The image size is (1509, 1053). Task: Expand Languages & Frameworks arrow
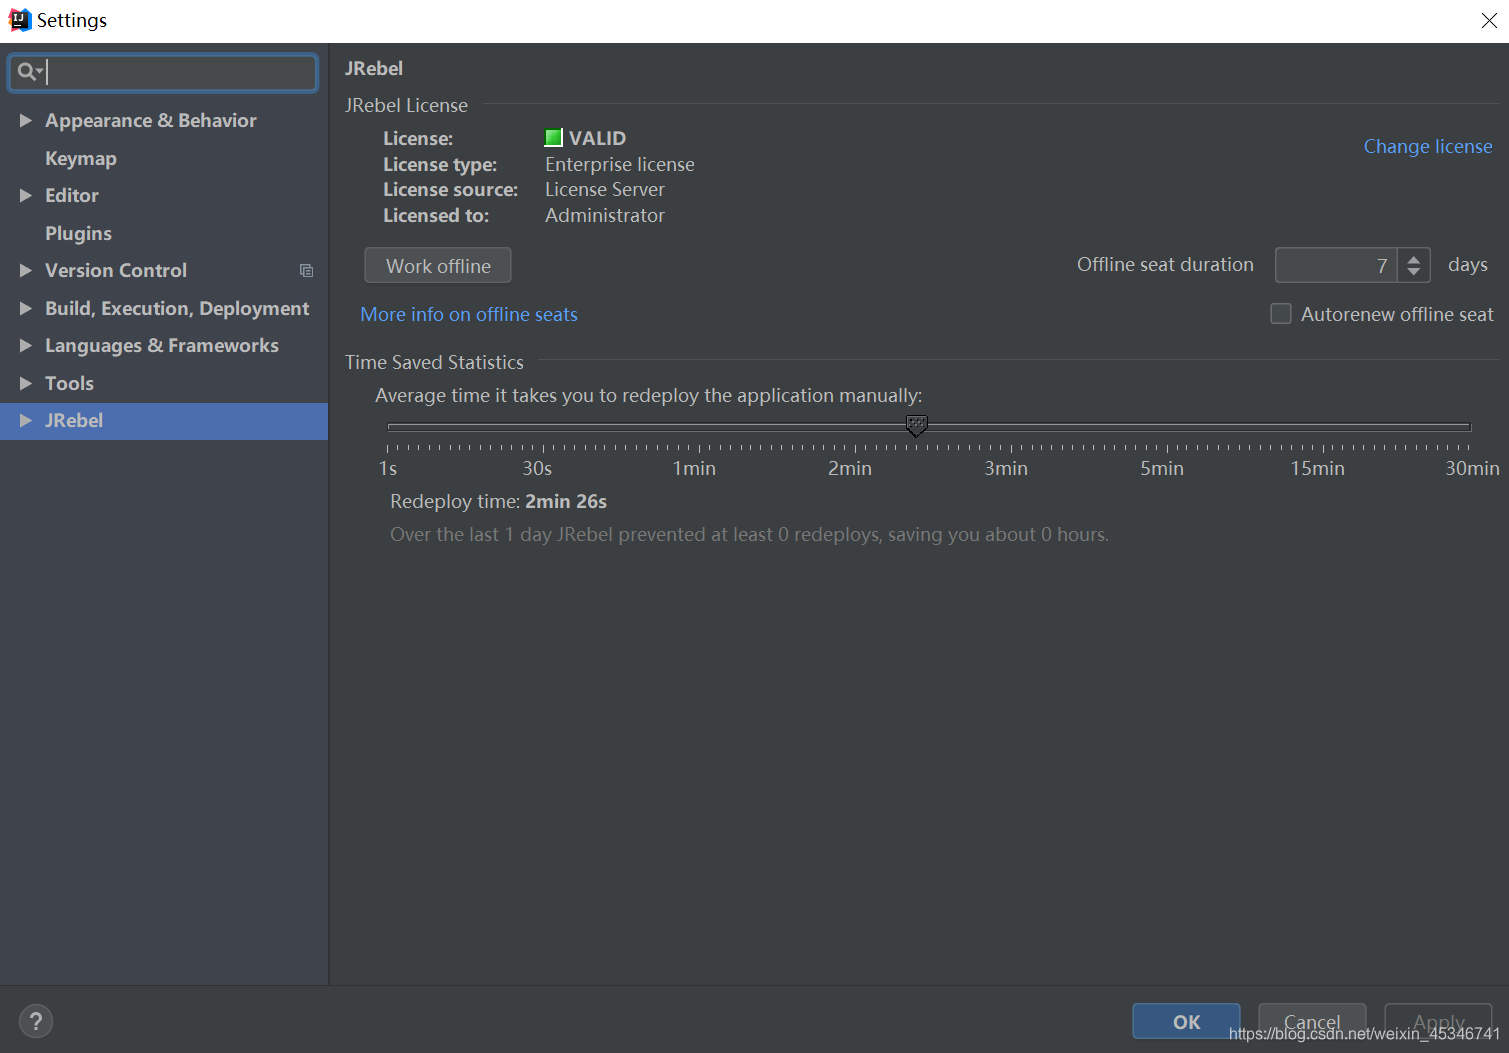[x=26, y=345]
